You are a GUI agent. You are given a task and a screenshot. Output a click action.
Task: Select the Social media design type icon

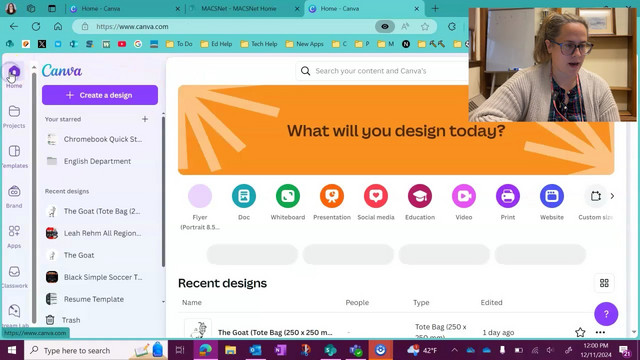[376, 196]
